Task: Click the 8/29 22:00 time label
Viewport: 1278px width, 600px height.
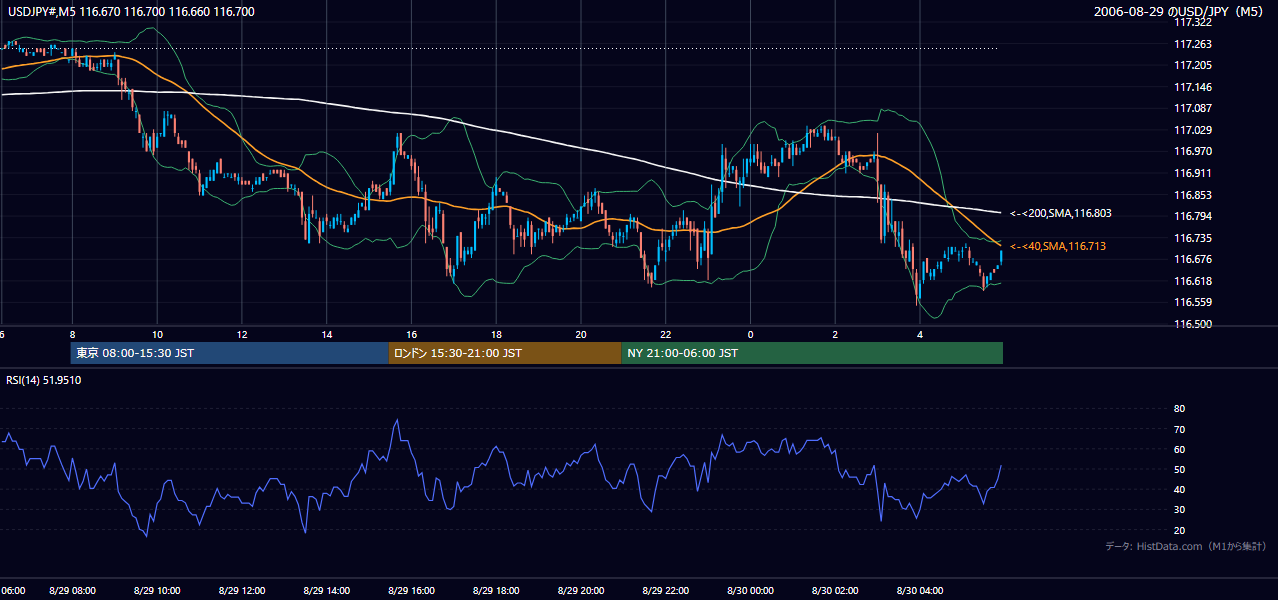Action: click(666, 591)
